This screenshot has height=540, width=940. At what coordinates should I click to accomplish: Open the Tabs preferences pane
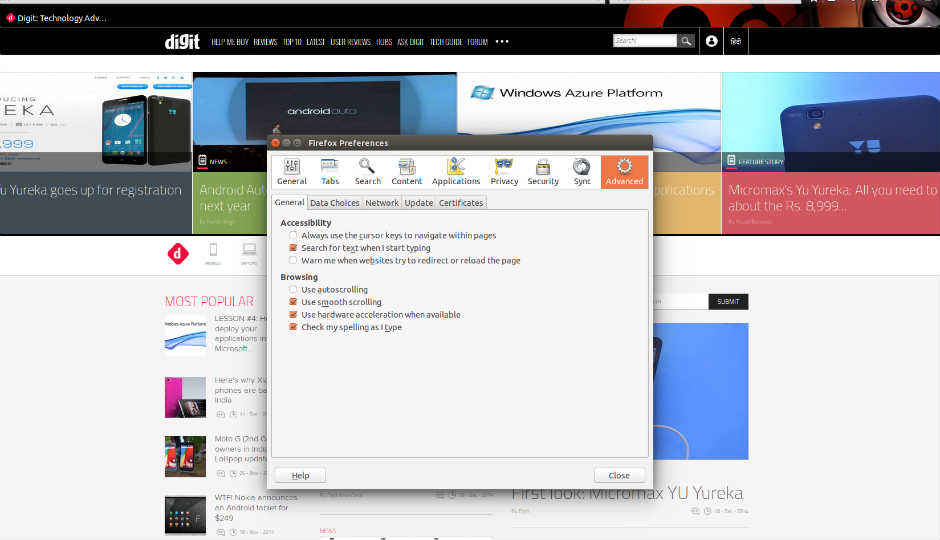(x=330, y=171)
